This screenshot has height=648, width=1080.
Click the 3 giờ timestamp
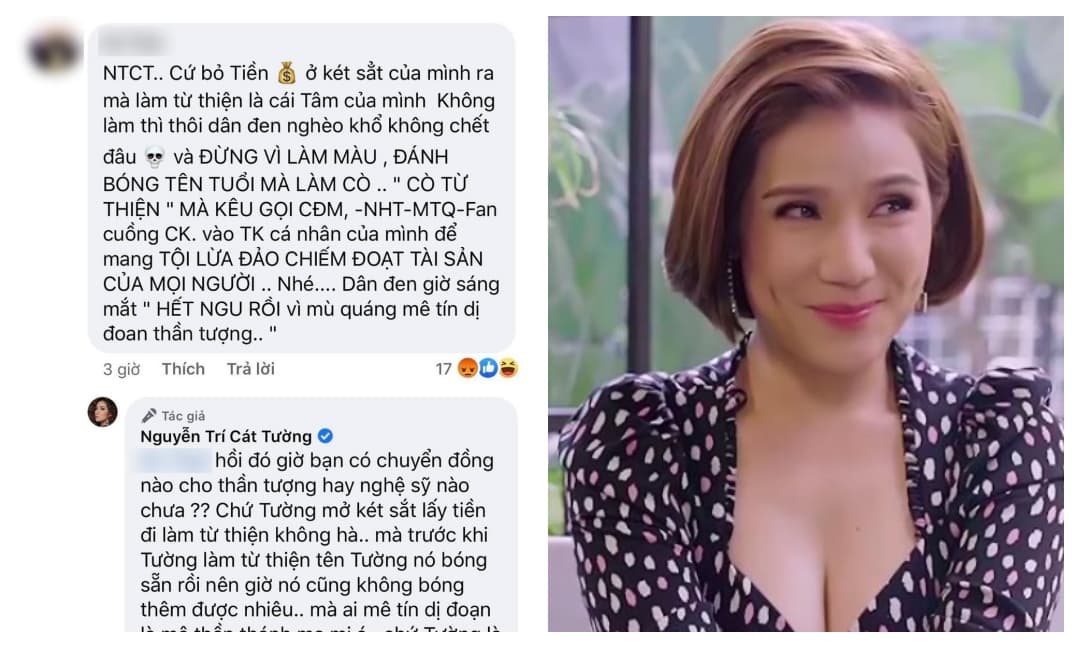tap(121, 369)
